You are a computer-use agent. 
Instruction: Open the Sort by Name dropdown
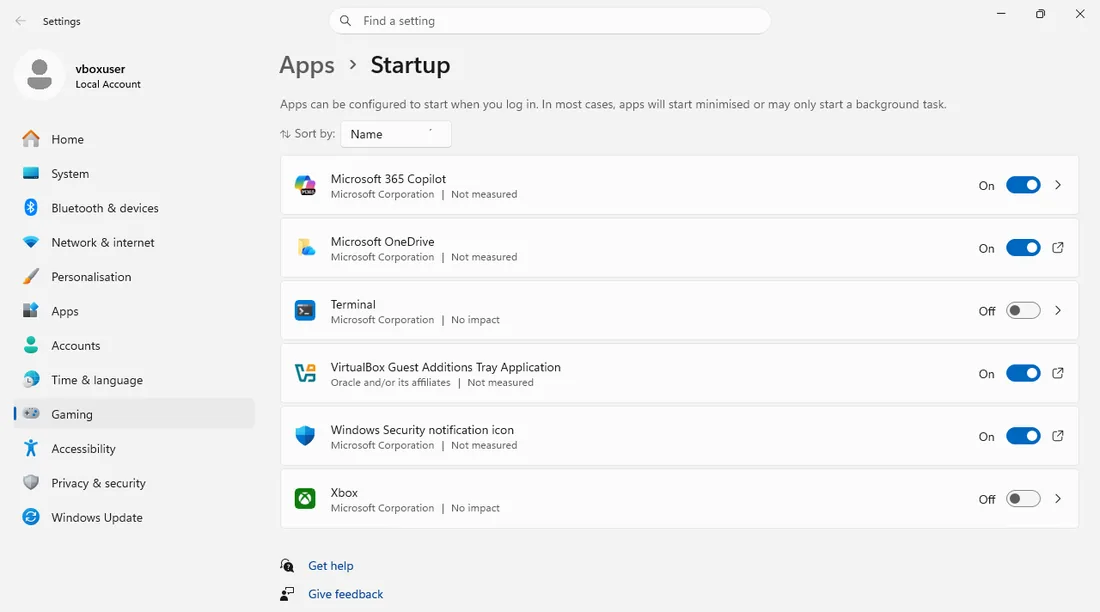click(x=396, y=134)
